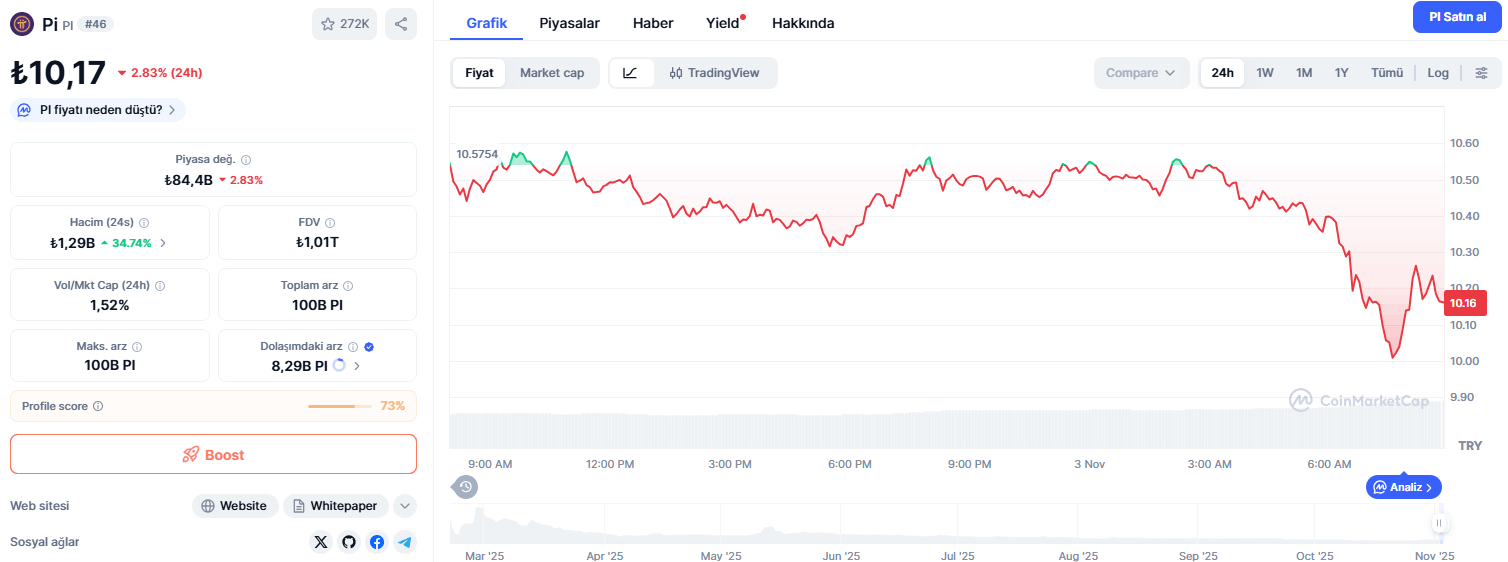The height and width of the screenshot is (562, 1508).
Task: Click the 1,52% Vol/Mkt Cap value
Action: 110,305
